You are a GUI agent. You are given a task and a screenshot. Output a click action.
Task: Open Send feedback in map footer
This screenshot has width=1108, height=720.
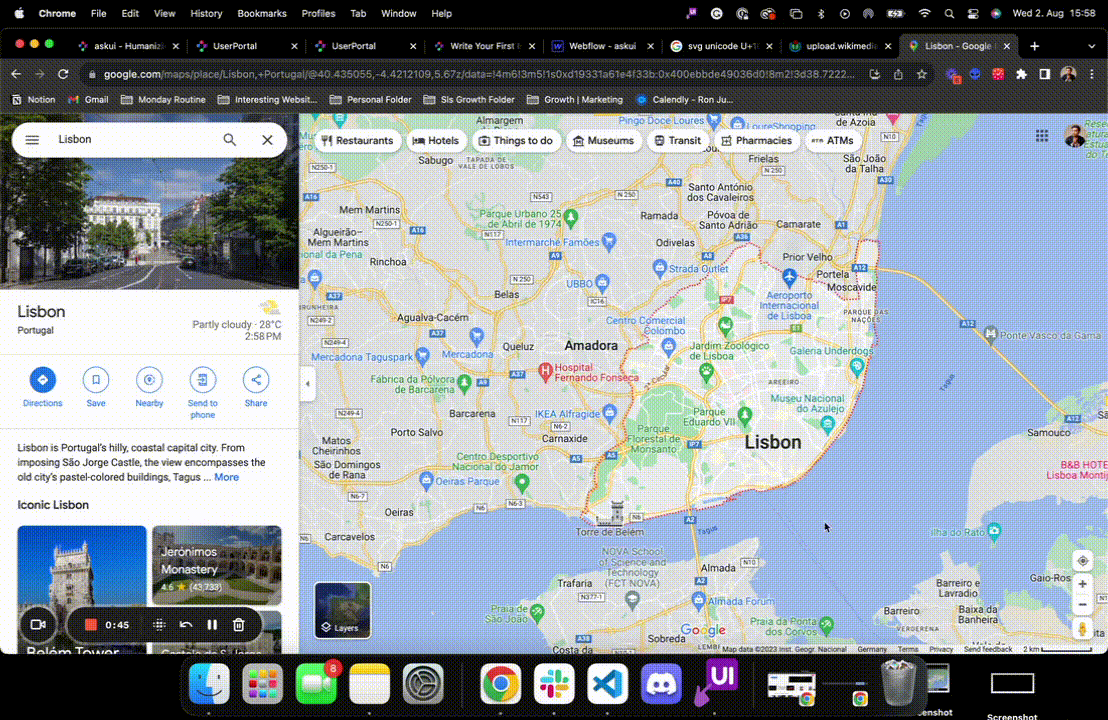click(x=988, y=649)
